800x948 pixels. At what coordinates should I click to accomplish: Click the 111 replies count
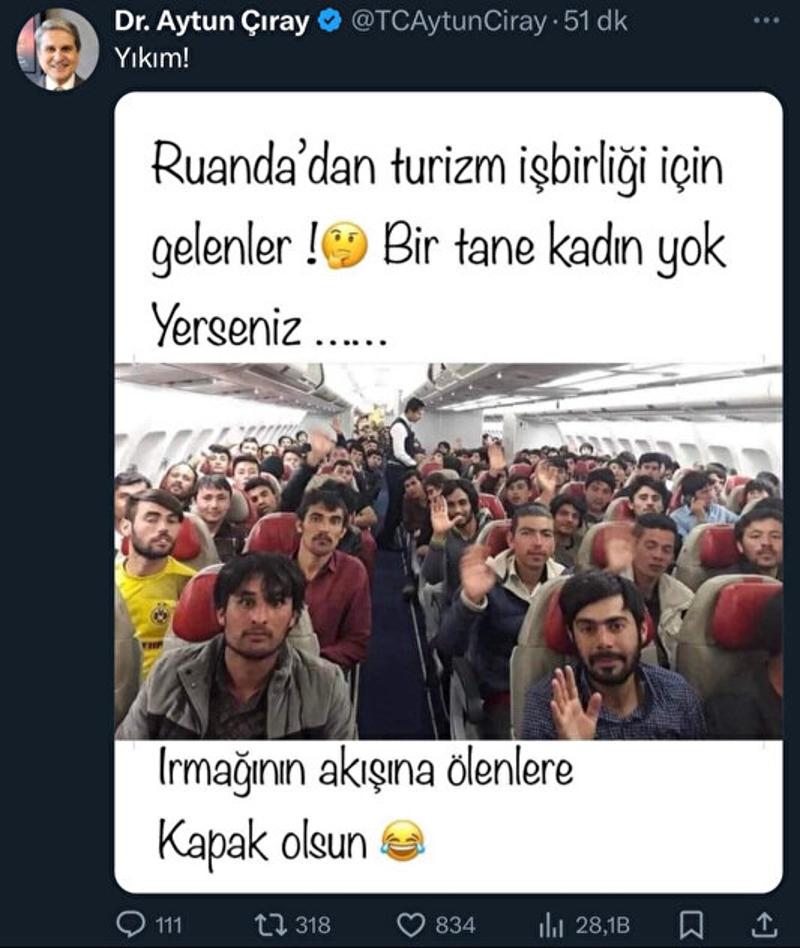point(169,925)
